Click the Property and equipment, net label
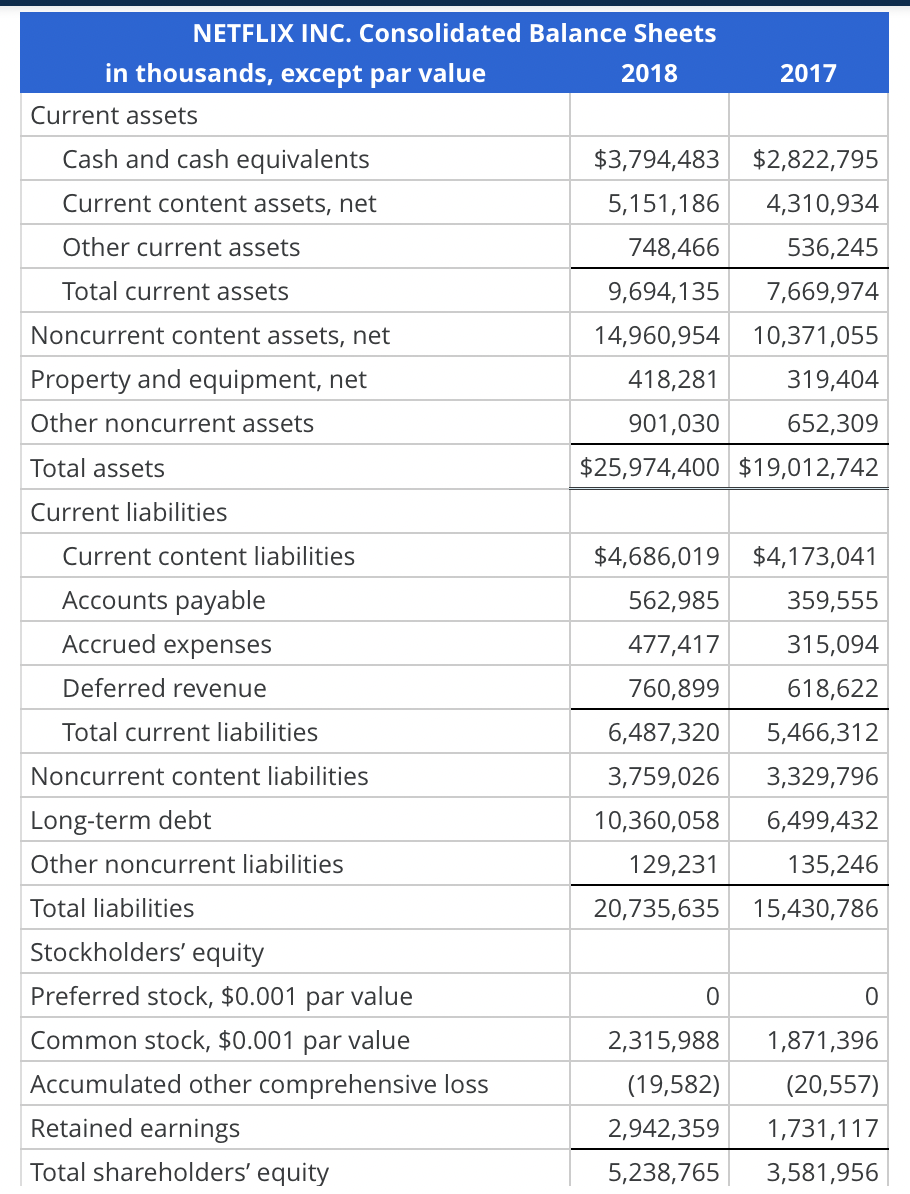 point(198,379)
